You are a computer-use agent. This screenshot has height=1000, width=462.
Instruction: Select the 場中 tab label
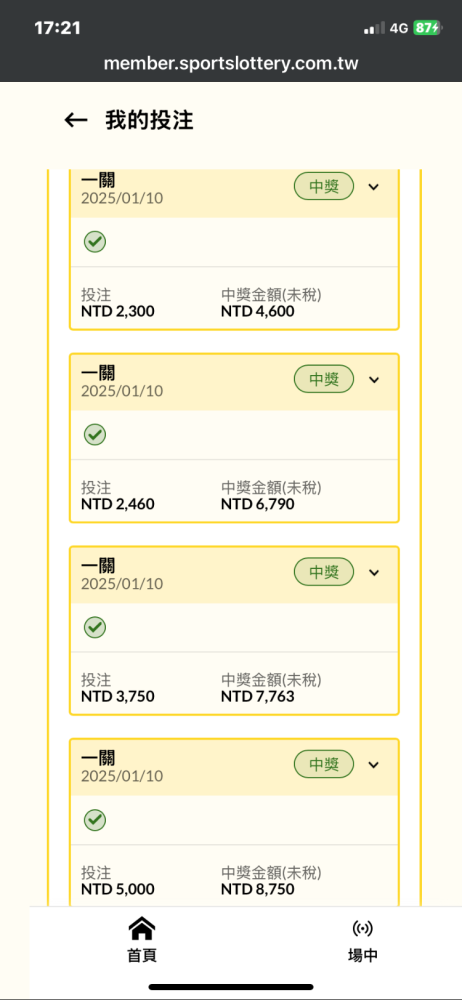click(362, 955)
